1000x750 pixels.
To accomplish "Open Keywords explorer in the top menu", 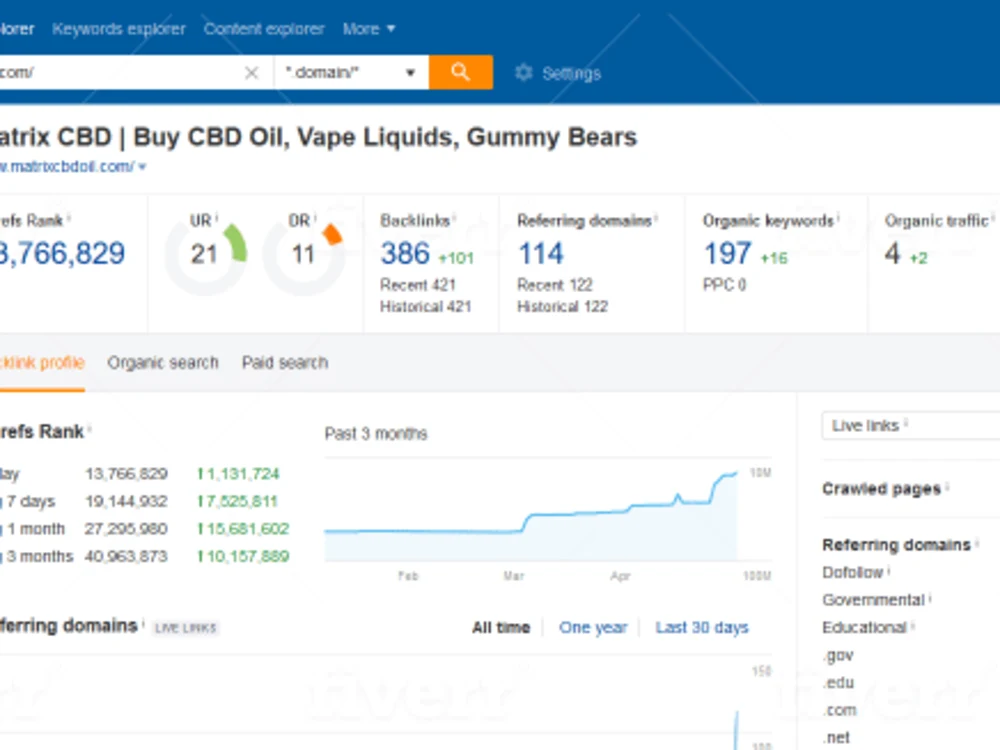I will pos(119,29).
